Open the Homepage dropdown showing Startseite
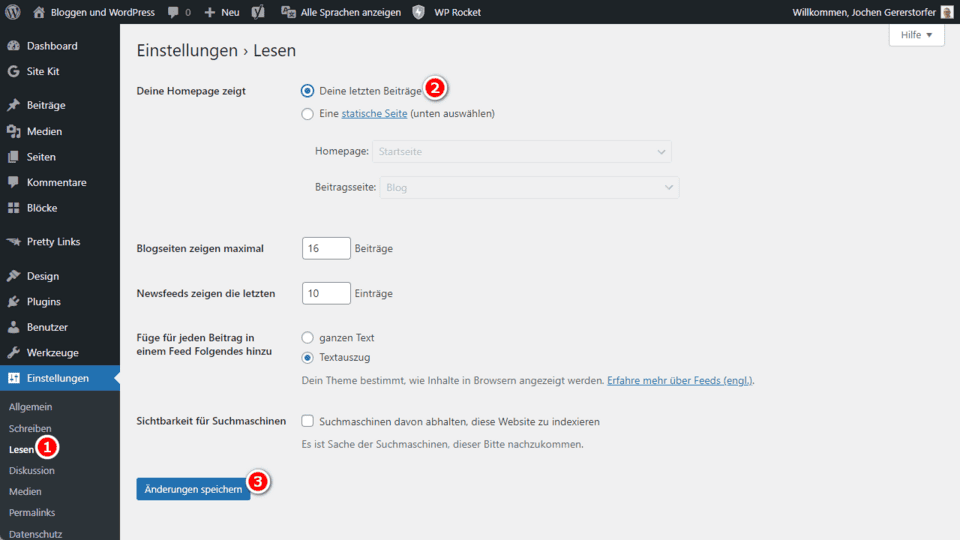 coord(521,151)
